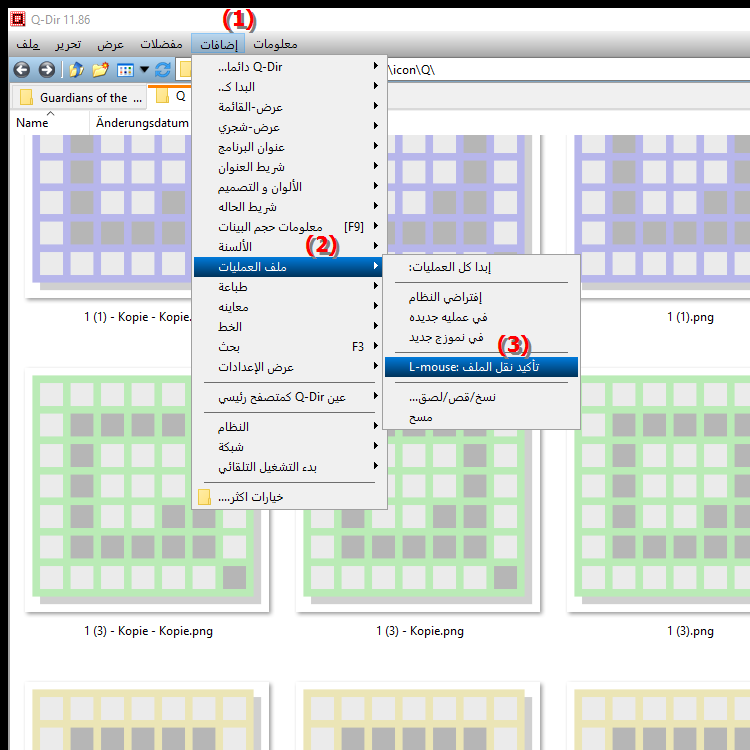Open the مفضلات menu
This screenshot has width=750, height=750.
160,44
